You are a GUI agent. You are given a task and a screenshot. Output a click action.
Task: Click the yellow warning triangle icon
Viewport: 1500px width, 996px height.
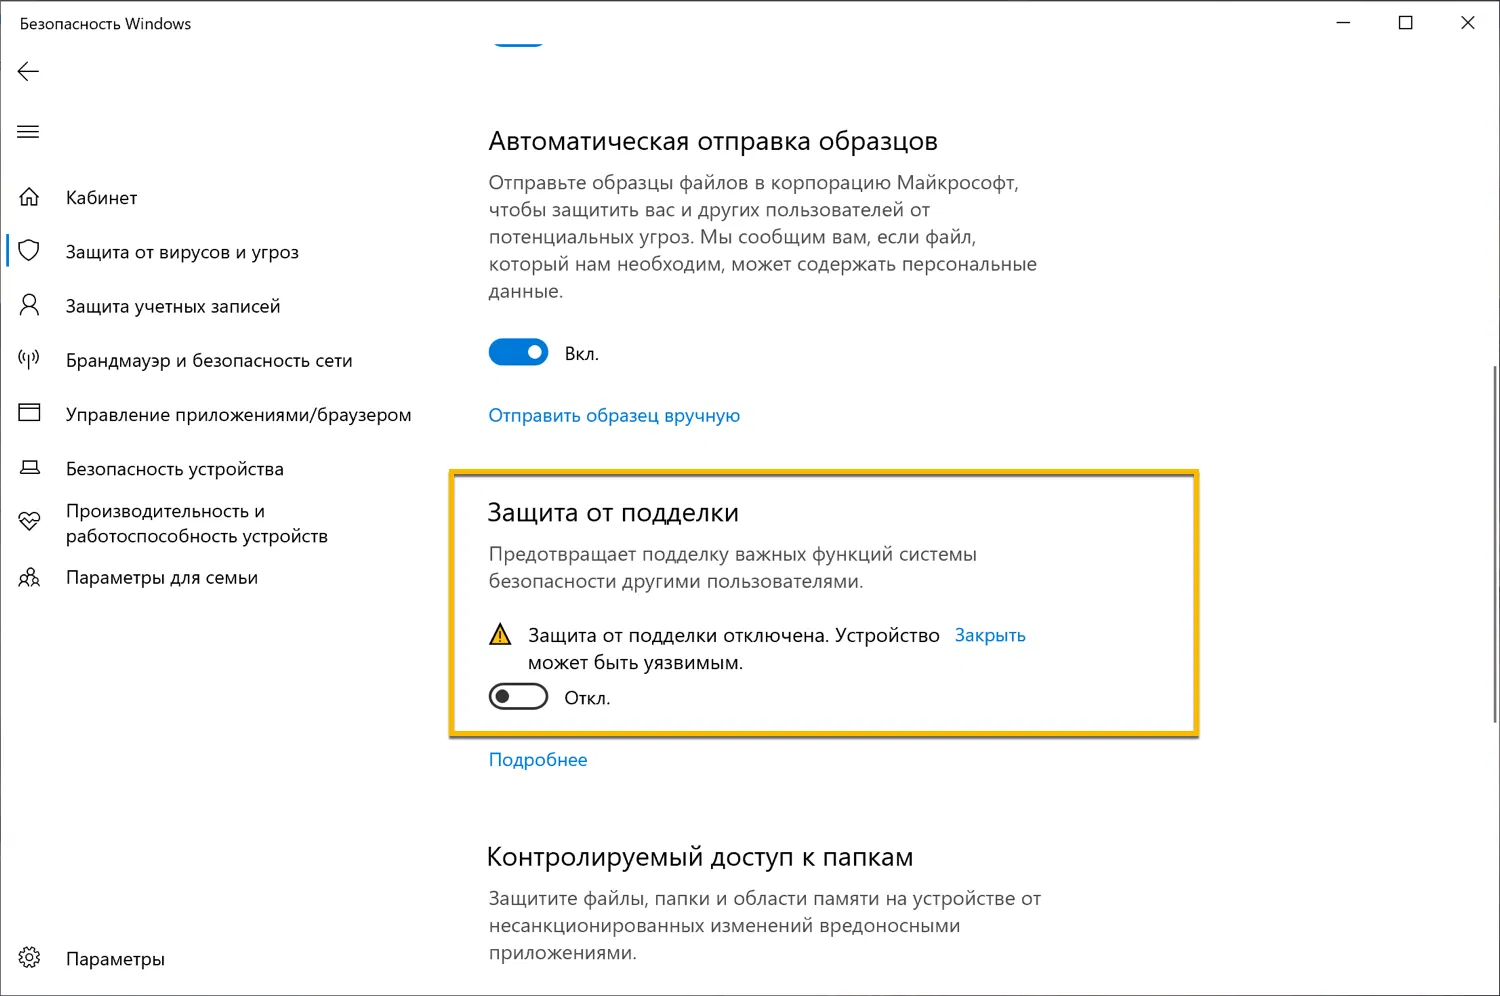[500, 635]
